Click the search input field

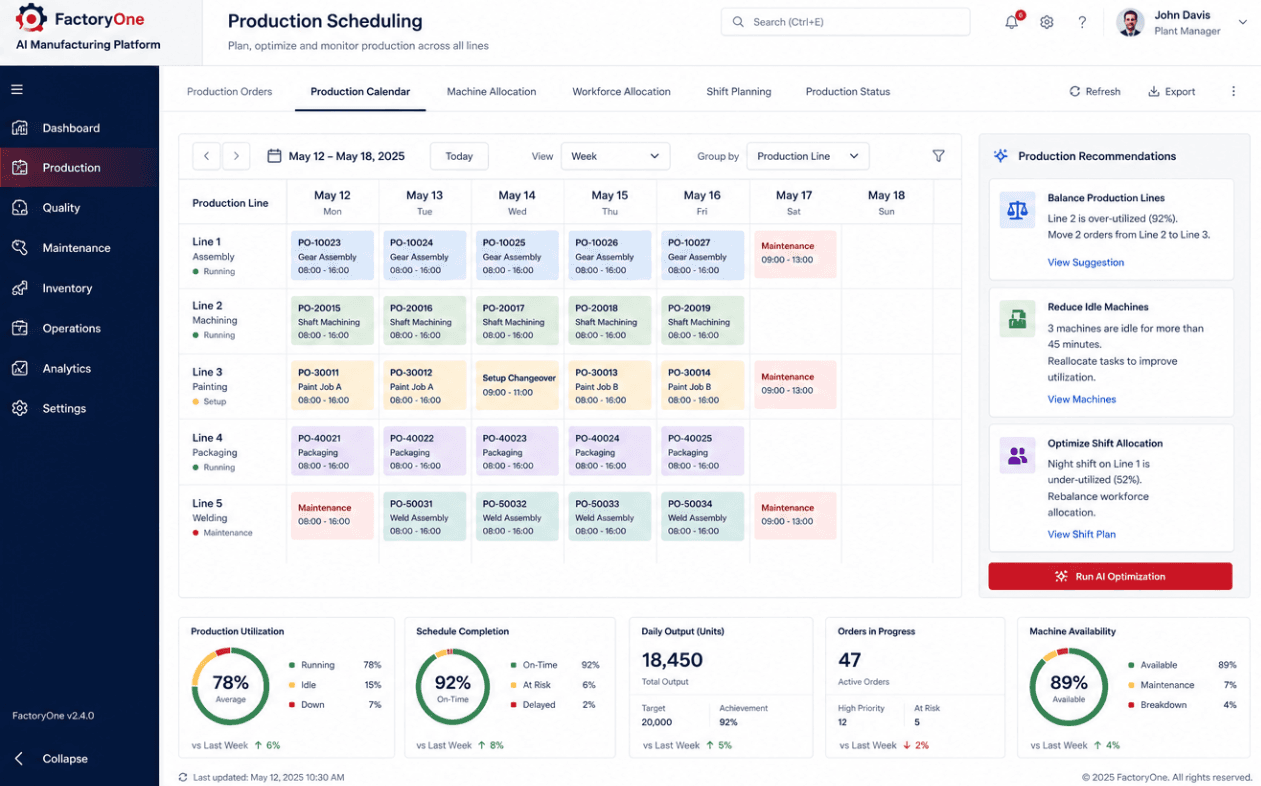click(x=845, y=22)
